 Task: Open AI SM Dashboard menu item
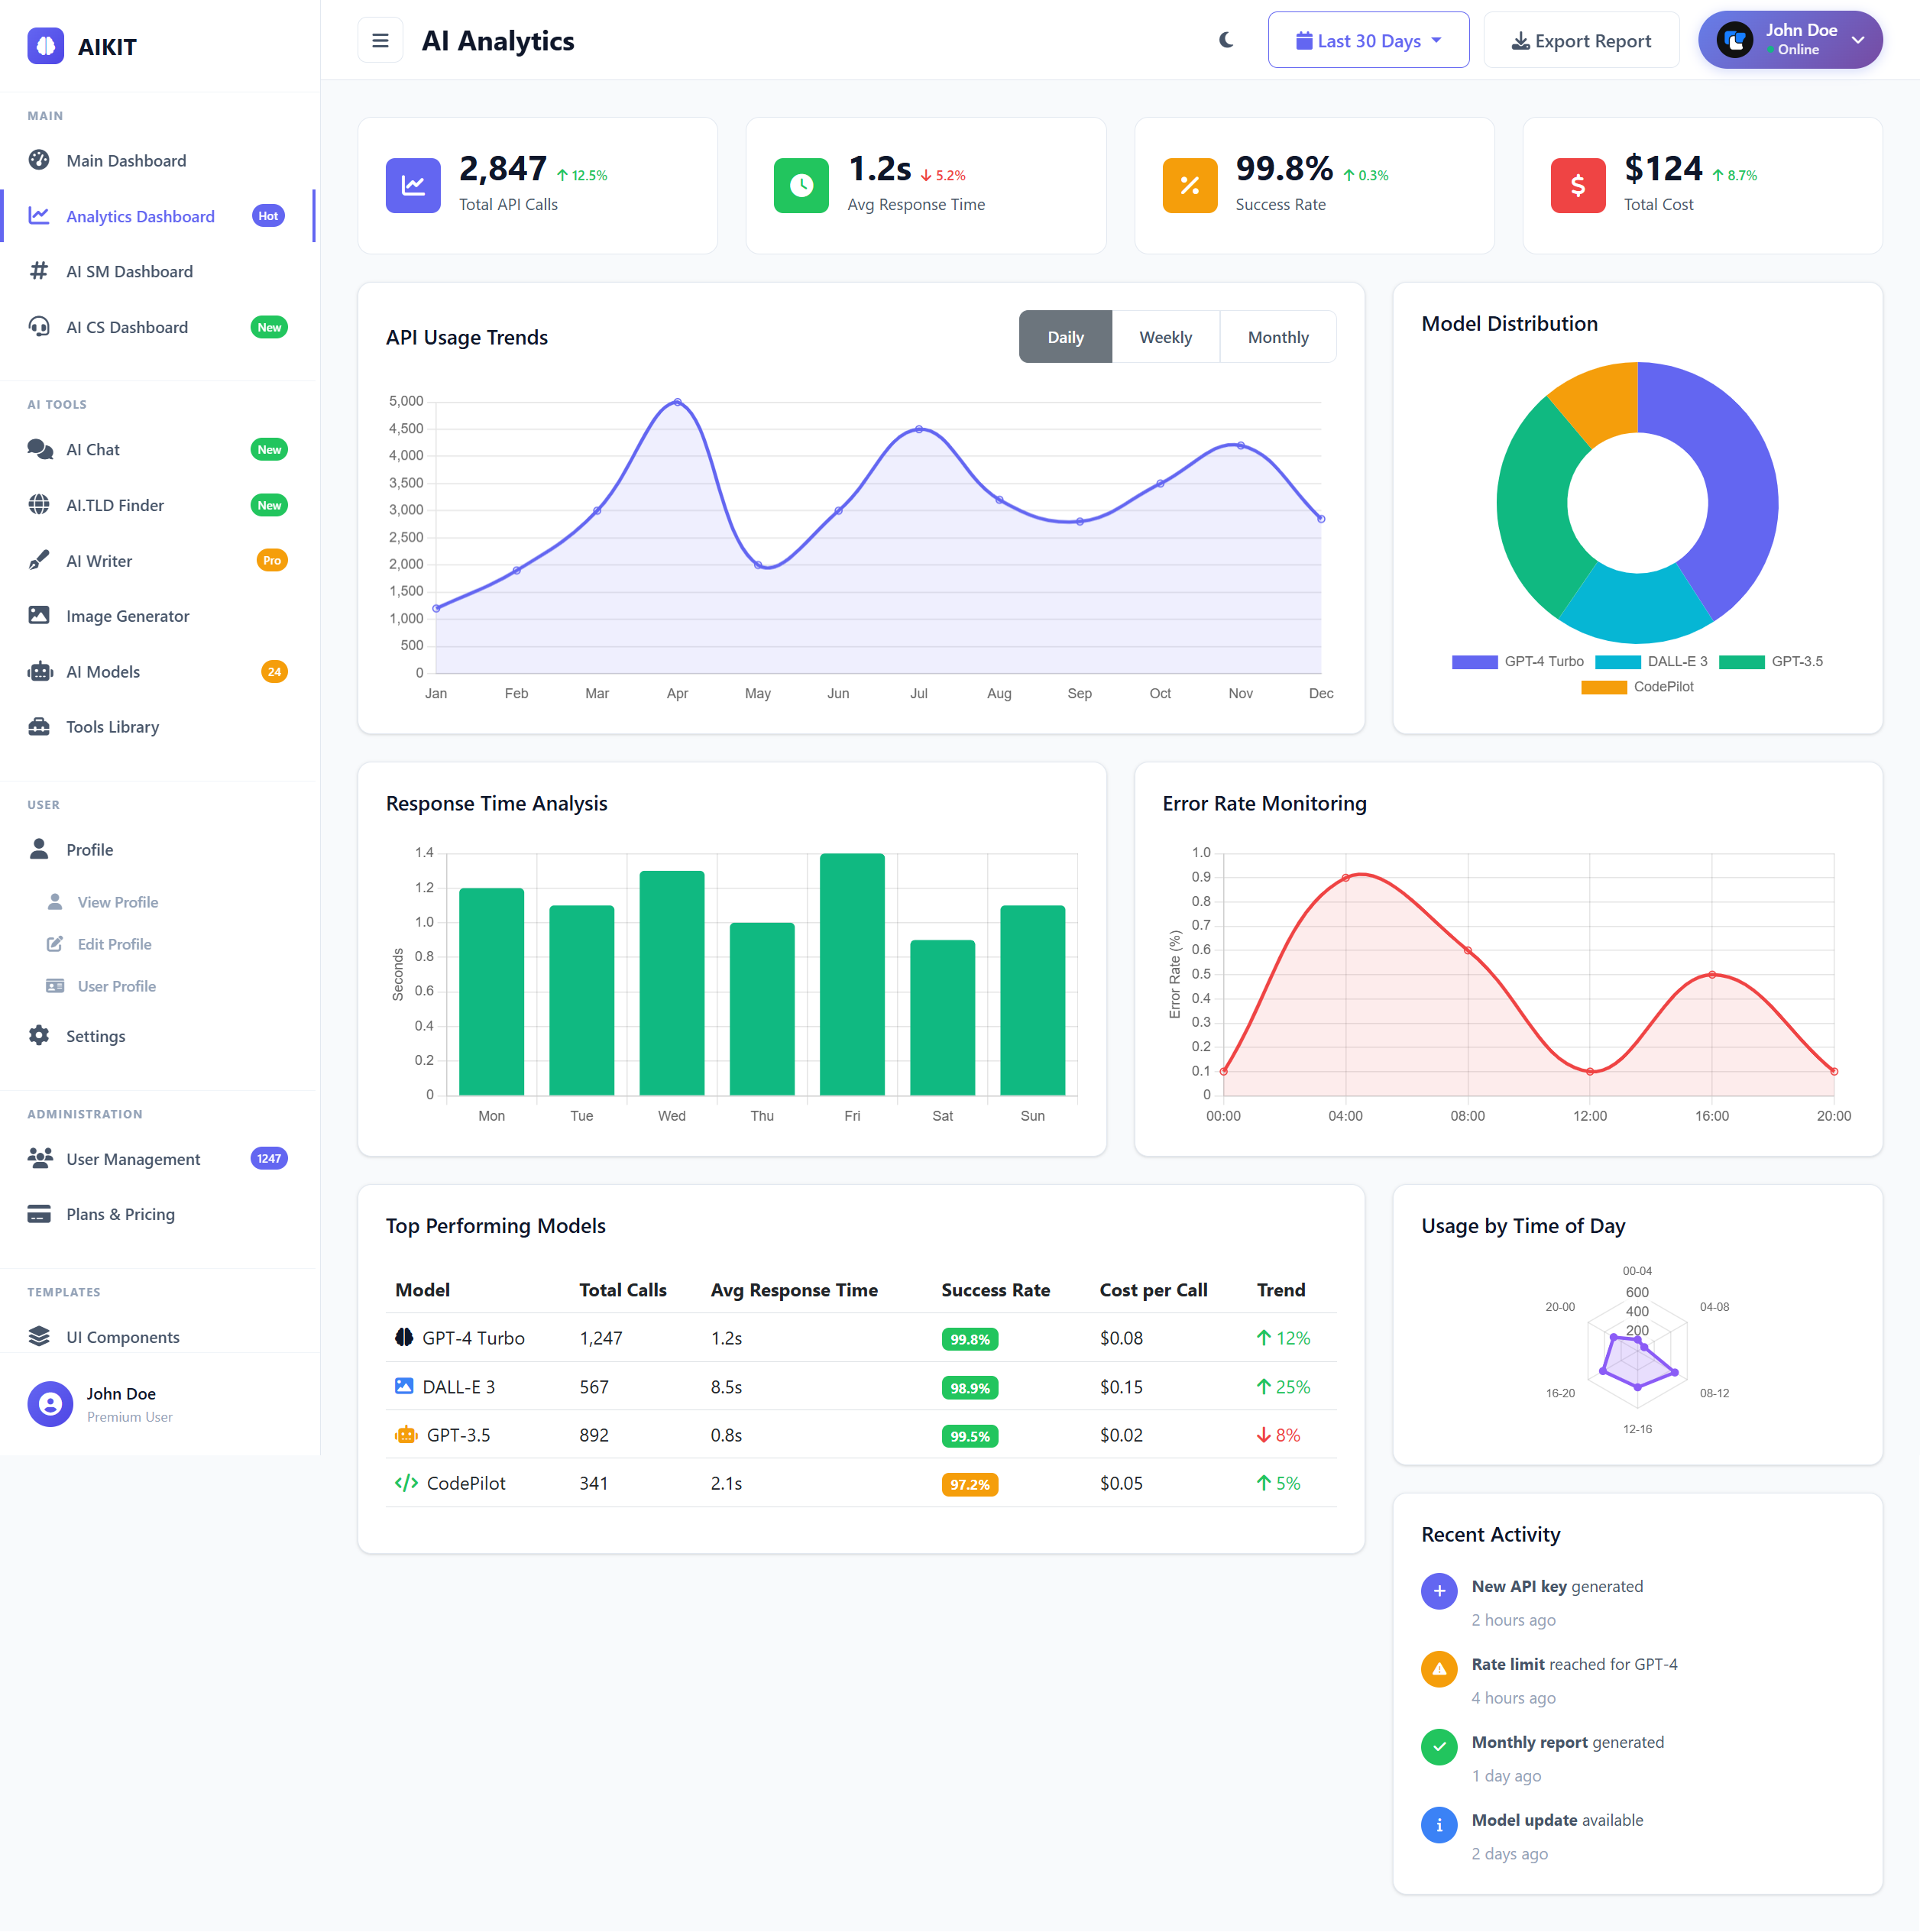point(129,272)
